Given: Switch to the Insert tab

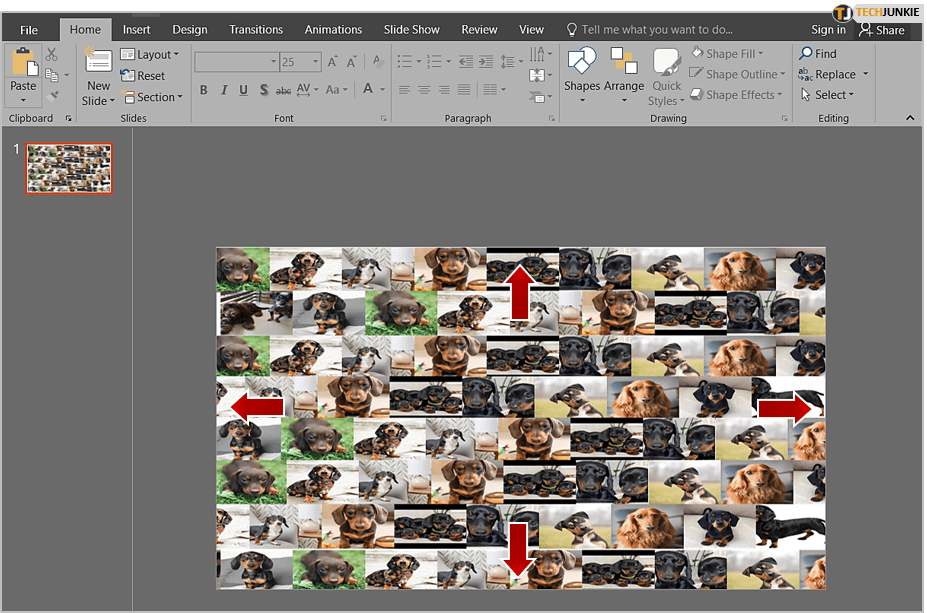Looking at the screenshot, I should pos(137,30).
